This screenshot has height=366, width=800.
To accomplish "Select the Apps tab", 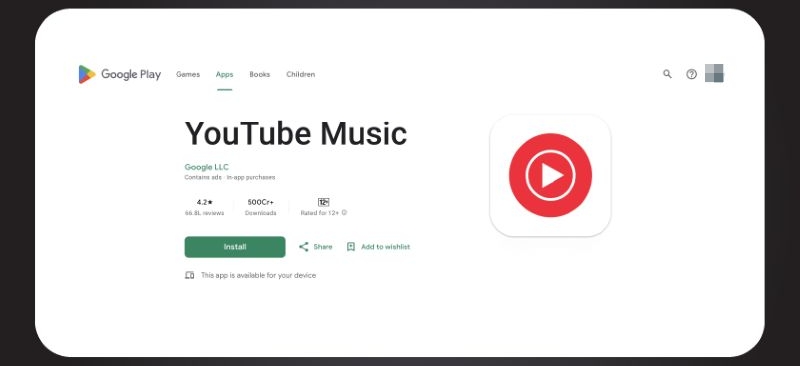I will (224, 75).
